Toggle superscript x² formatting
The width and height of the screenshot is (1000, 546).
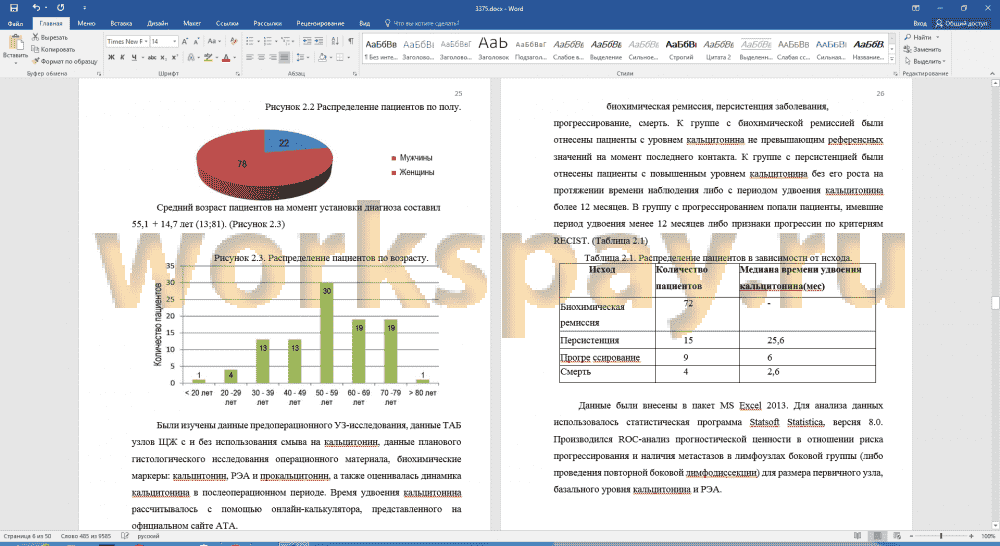(x=174, y=57)
